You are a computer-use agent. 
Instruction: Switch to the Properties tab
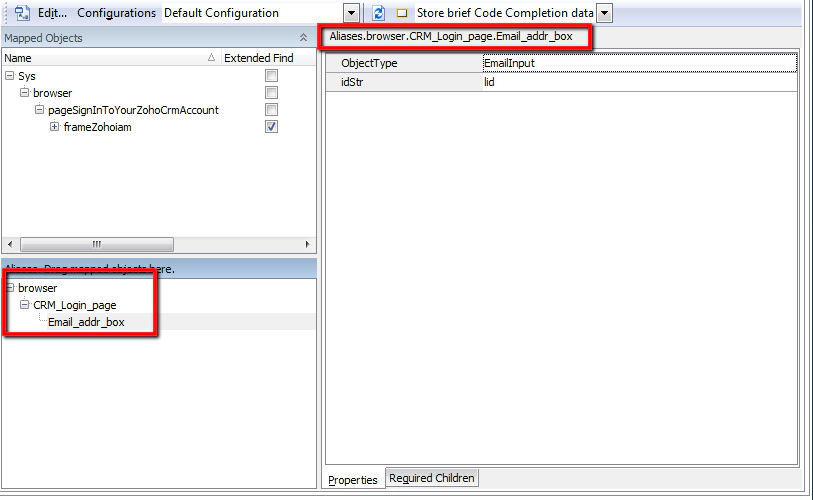pyautogui.click(x=353, y=480)
